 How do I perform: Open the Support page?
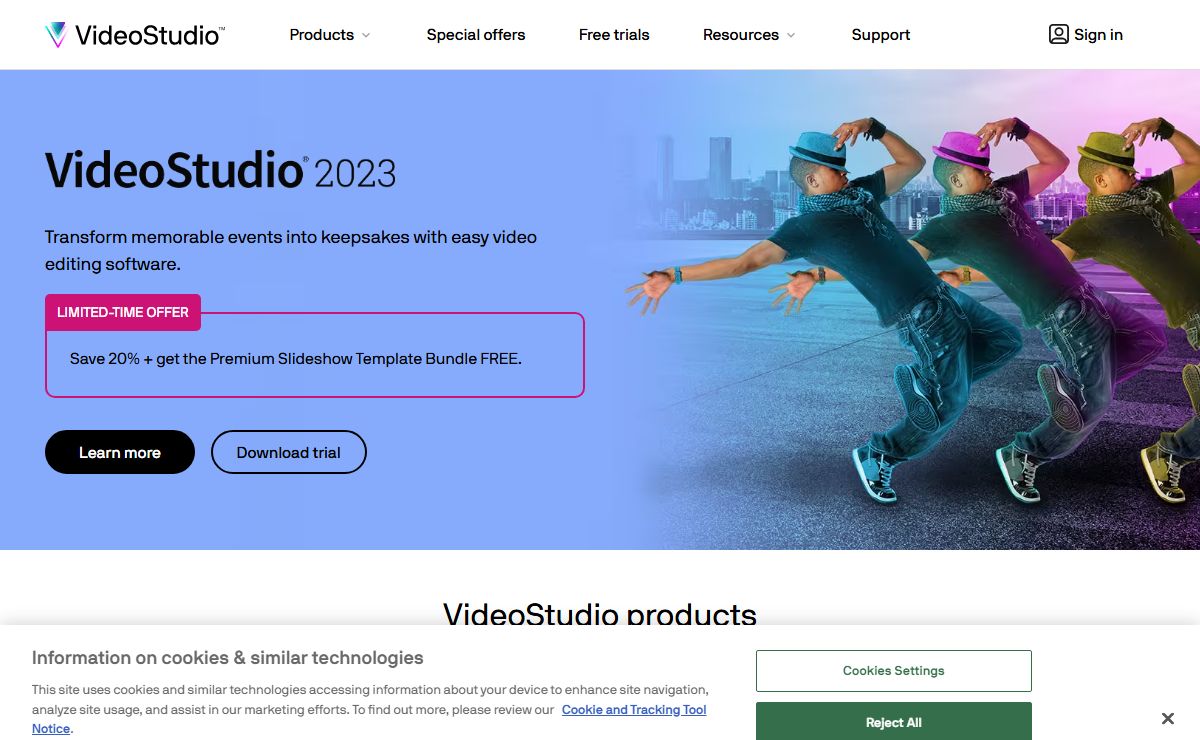pos(881,35)
